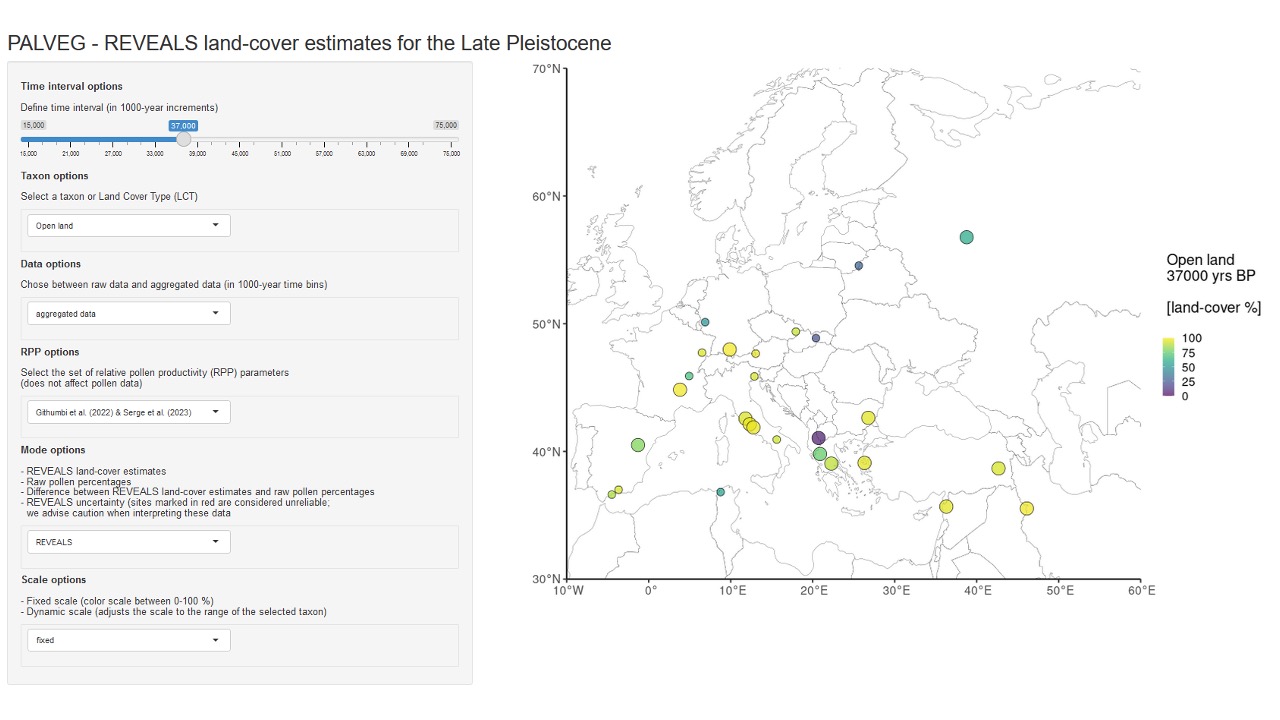Click the green site marker in eastern Spain

point(638,445)
